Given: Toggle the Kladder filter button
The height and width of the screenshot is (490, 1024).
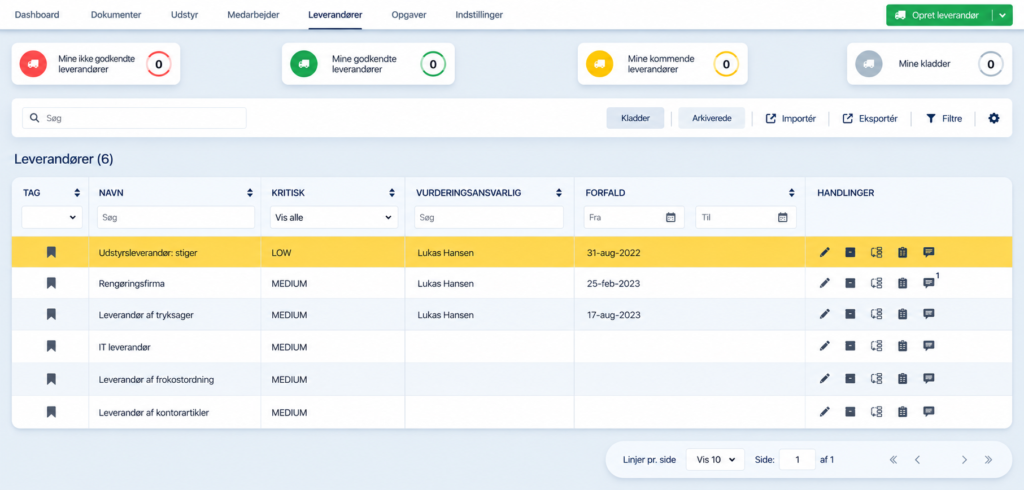Looking at the screenshot, I should tap(635, 118).
